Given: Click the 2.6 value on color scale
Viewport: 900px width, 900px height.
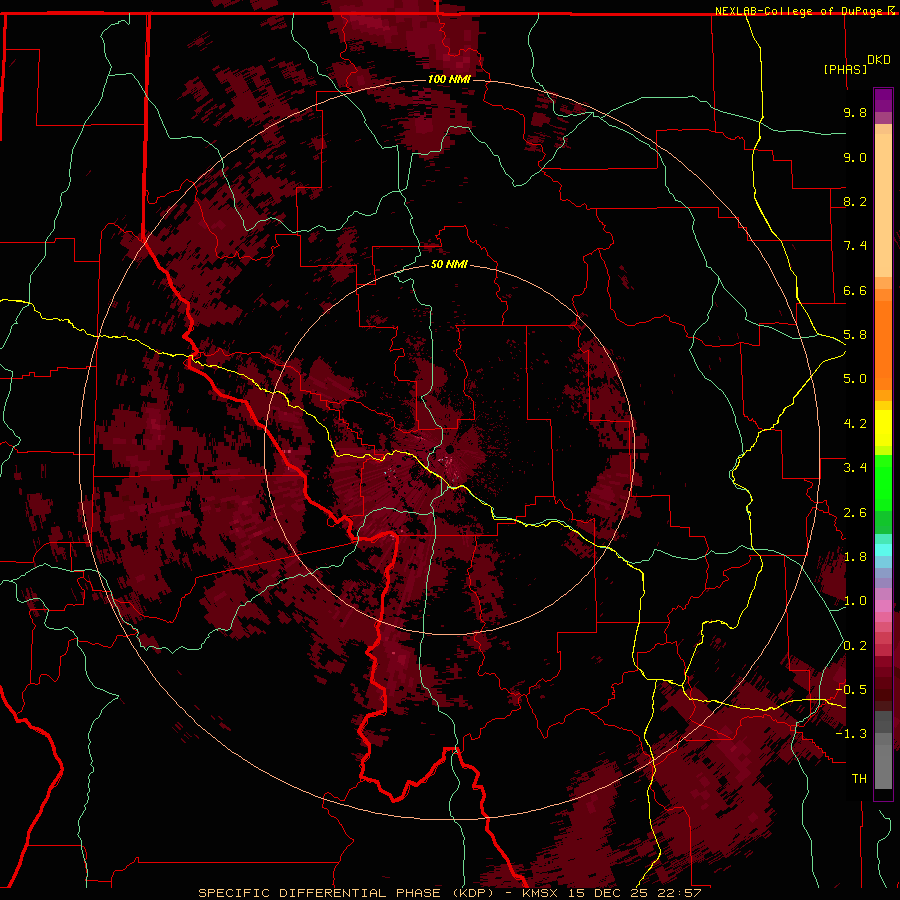Looking at the screenshot, I should click(855, 513).
